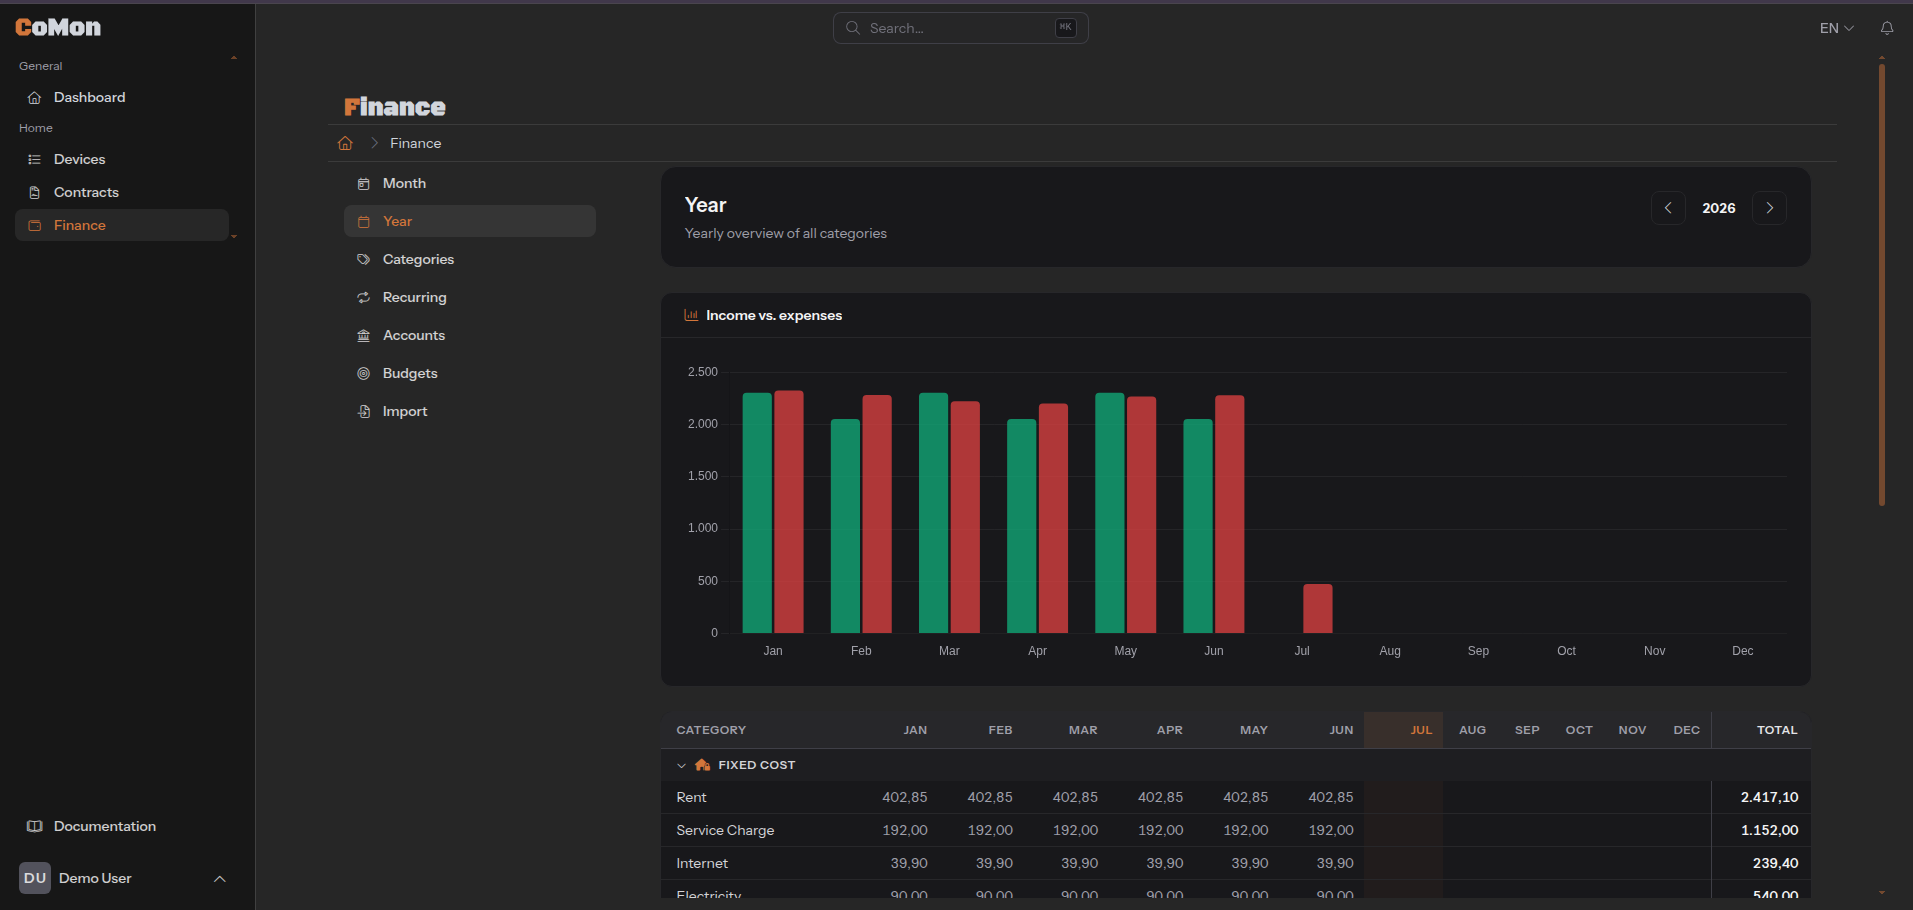1913x910 pixels.
Task: Select the Internet row label
Action: tap(702, 864)
